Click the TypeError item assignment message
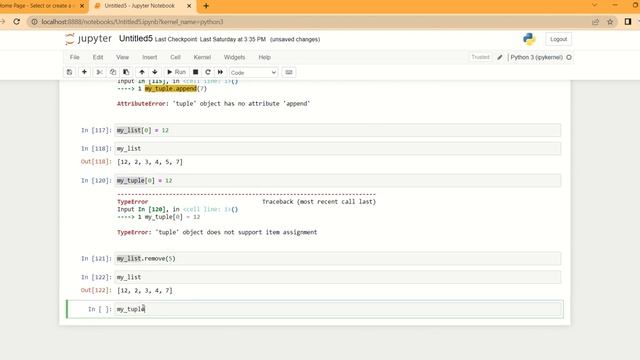The image size is (640, 360). click(217, 232)
